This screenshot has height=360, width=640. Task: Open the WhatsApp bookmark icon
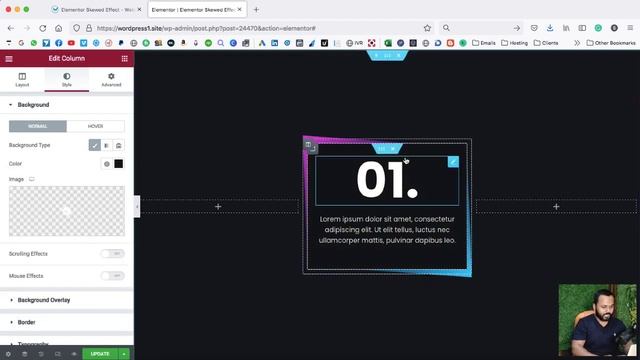(34, 43)
